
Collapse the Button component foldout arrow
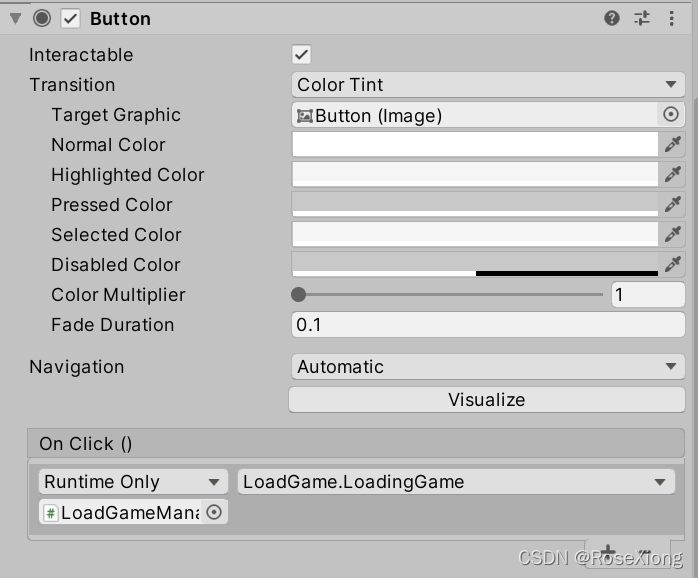[x=16, y=19]
